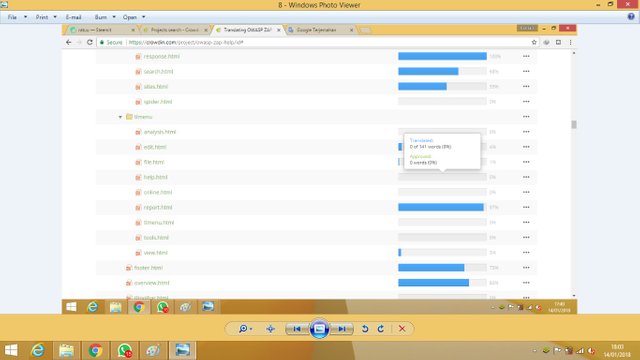This screenshot has width=640, height=360.
Task: Switch to the Translating OWASP ZAP tab
Action: tap(247, 30)
